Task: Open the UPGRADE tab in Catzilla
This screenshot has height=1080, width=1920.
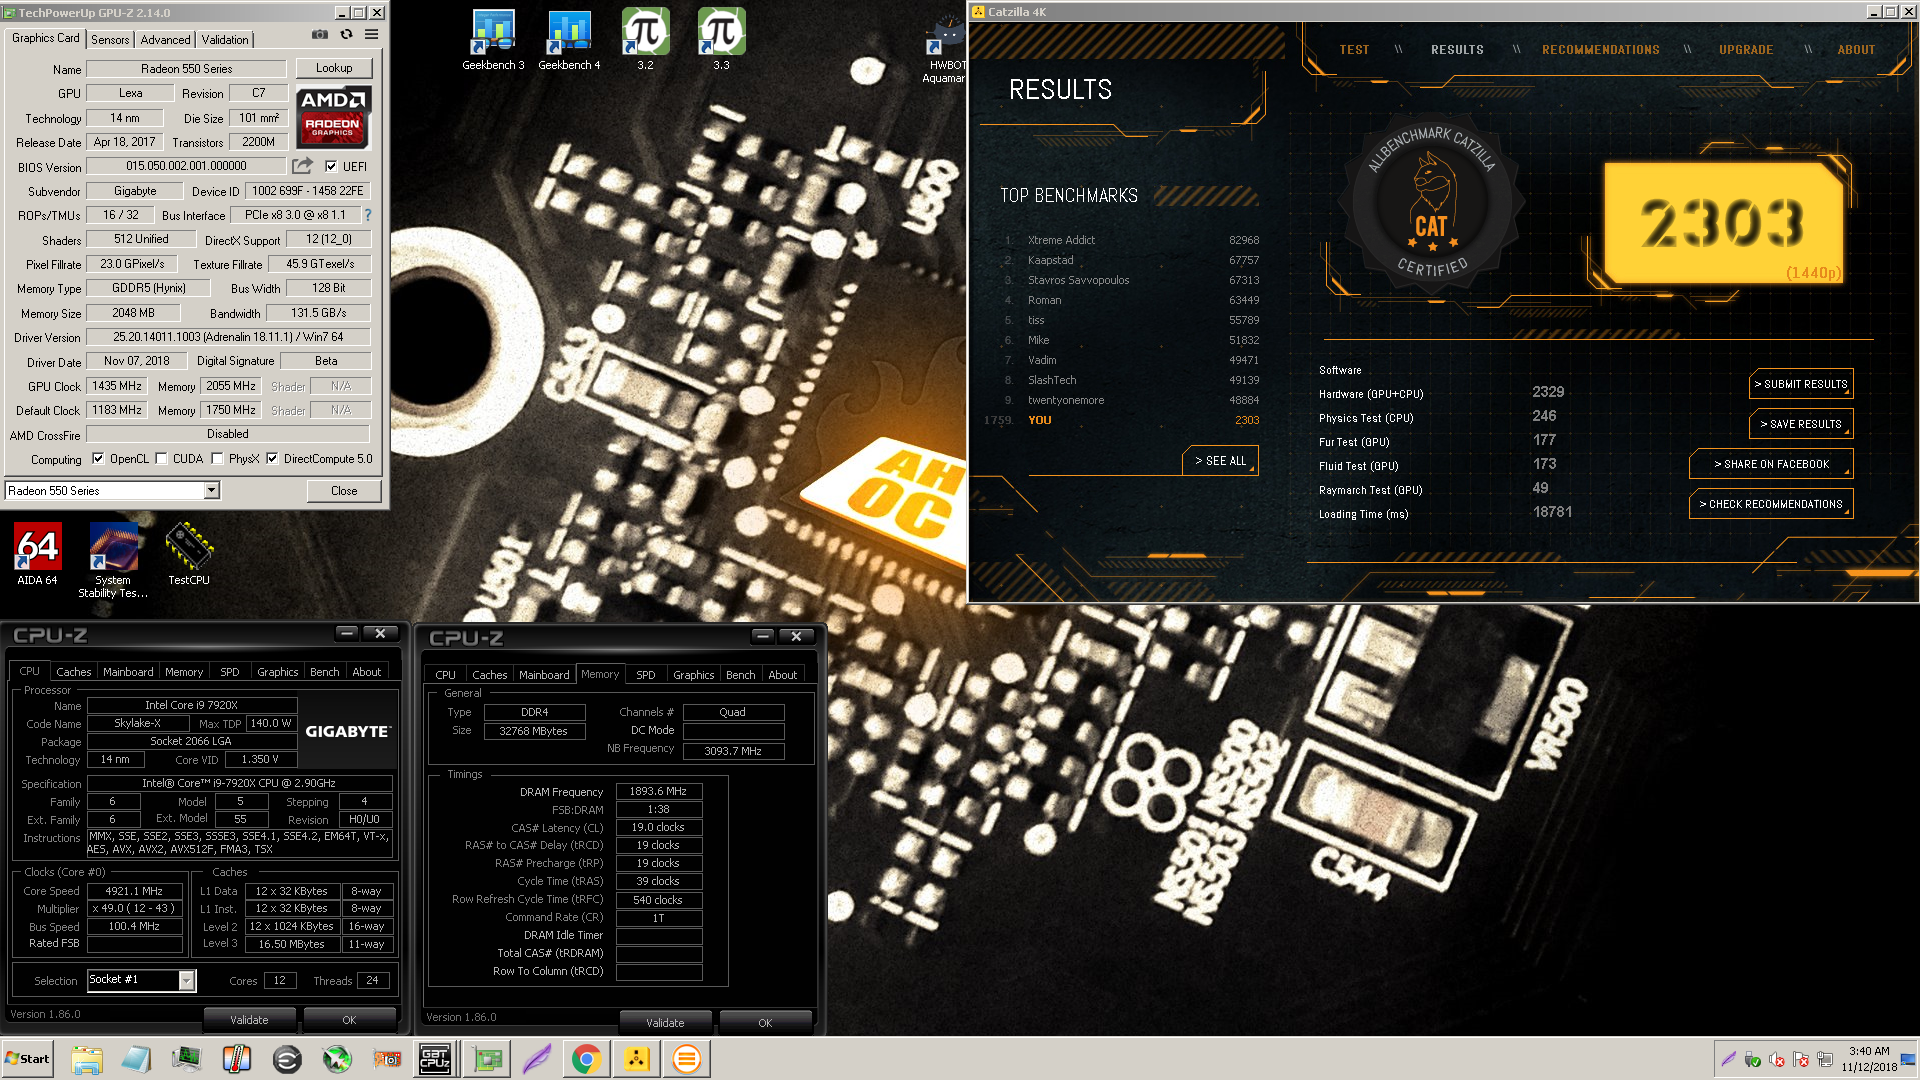Action: (1746, 50)
